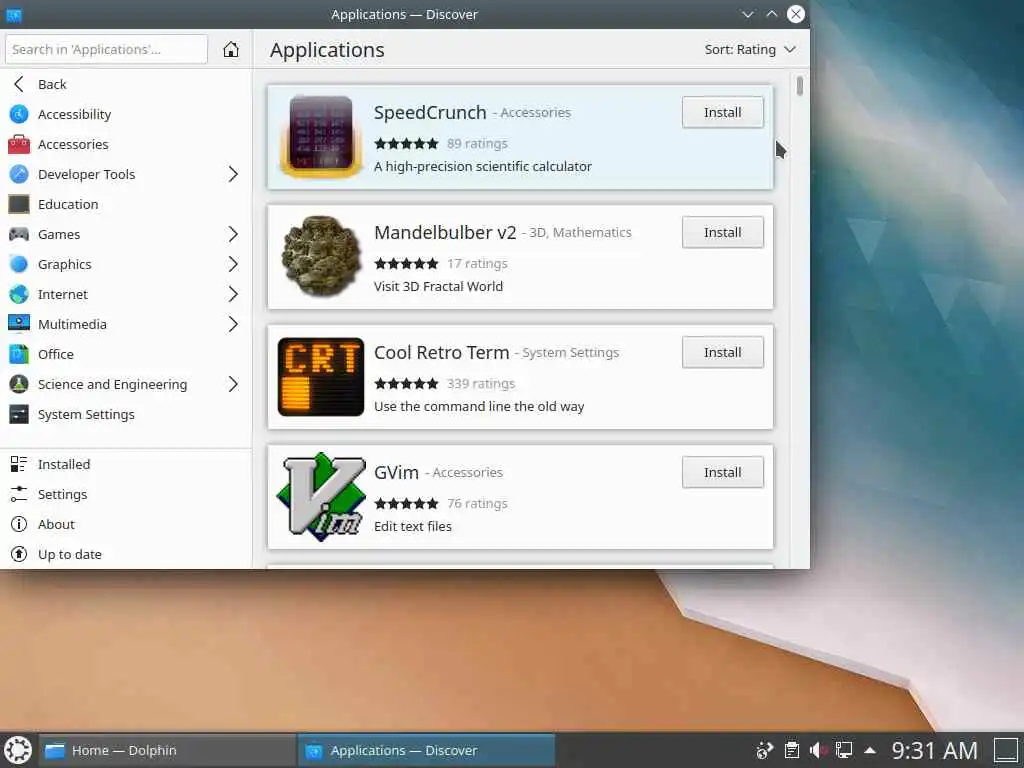Click the GVim application logo
This screenshot has height=768, width=1024.
click(321, 496)
